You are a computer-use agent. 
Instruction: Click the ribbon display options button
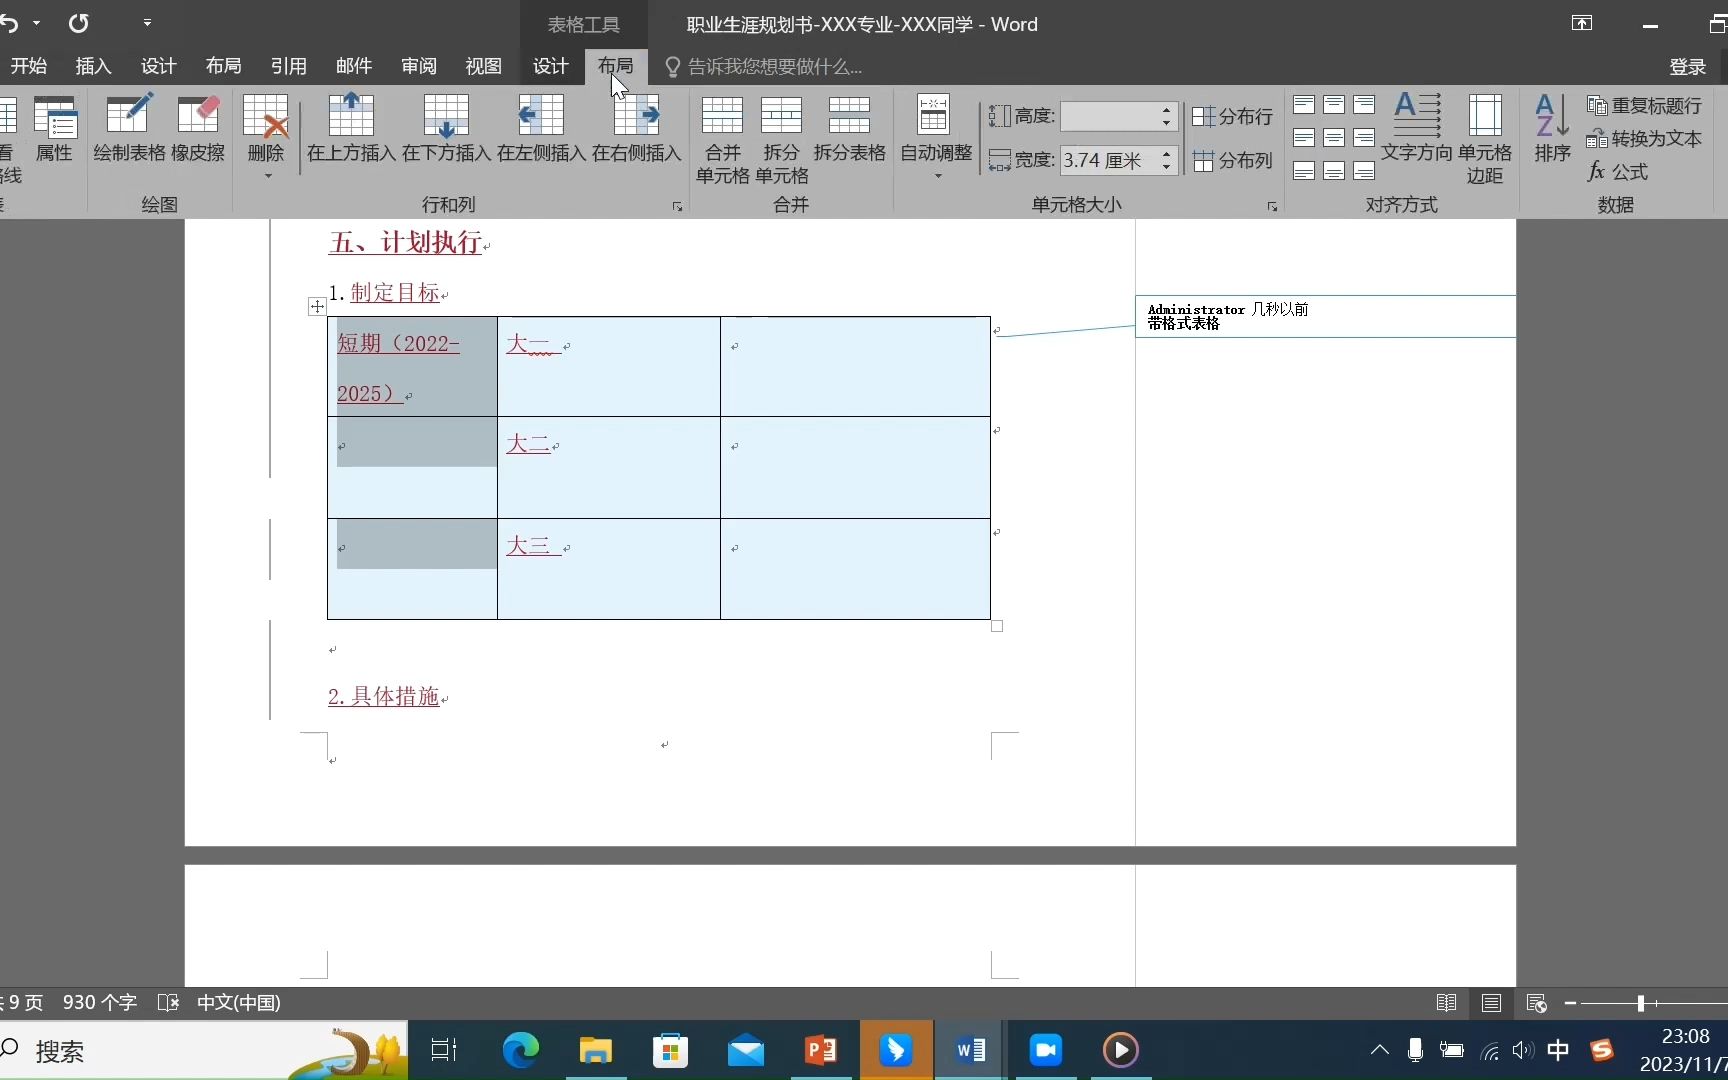[1582, 23]
